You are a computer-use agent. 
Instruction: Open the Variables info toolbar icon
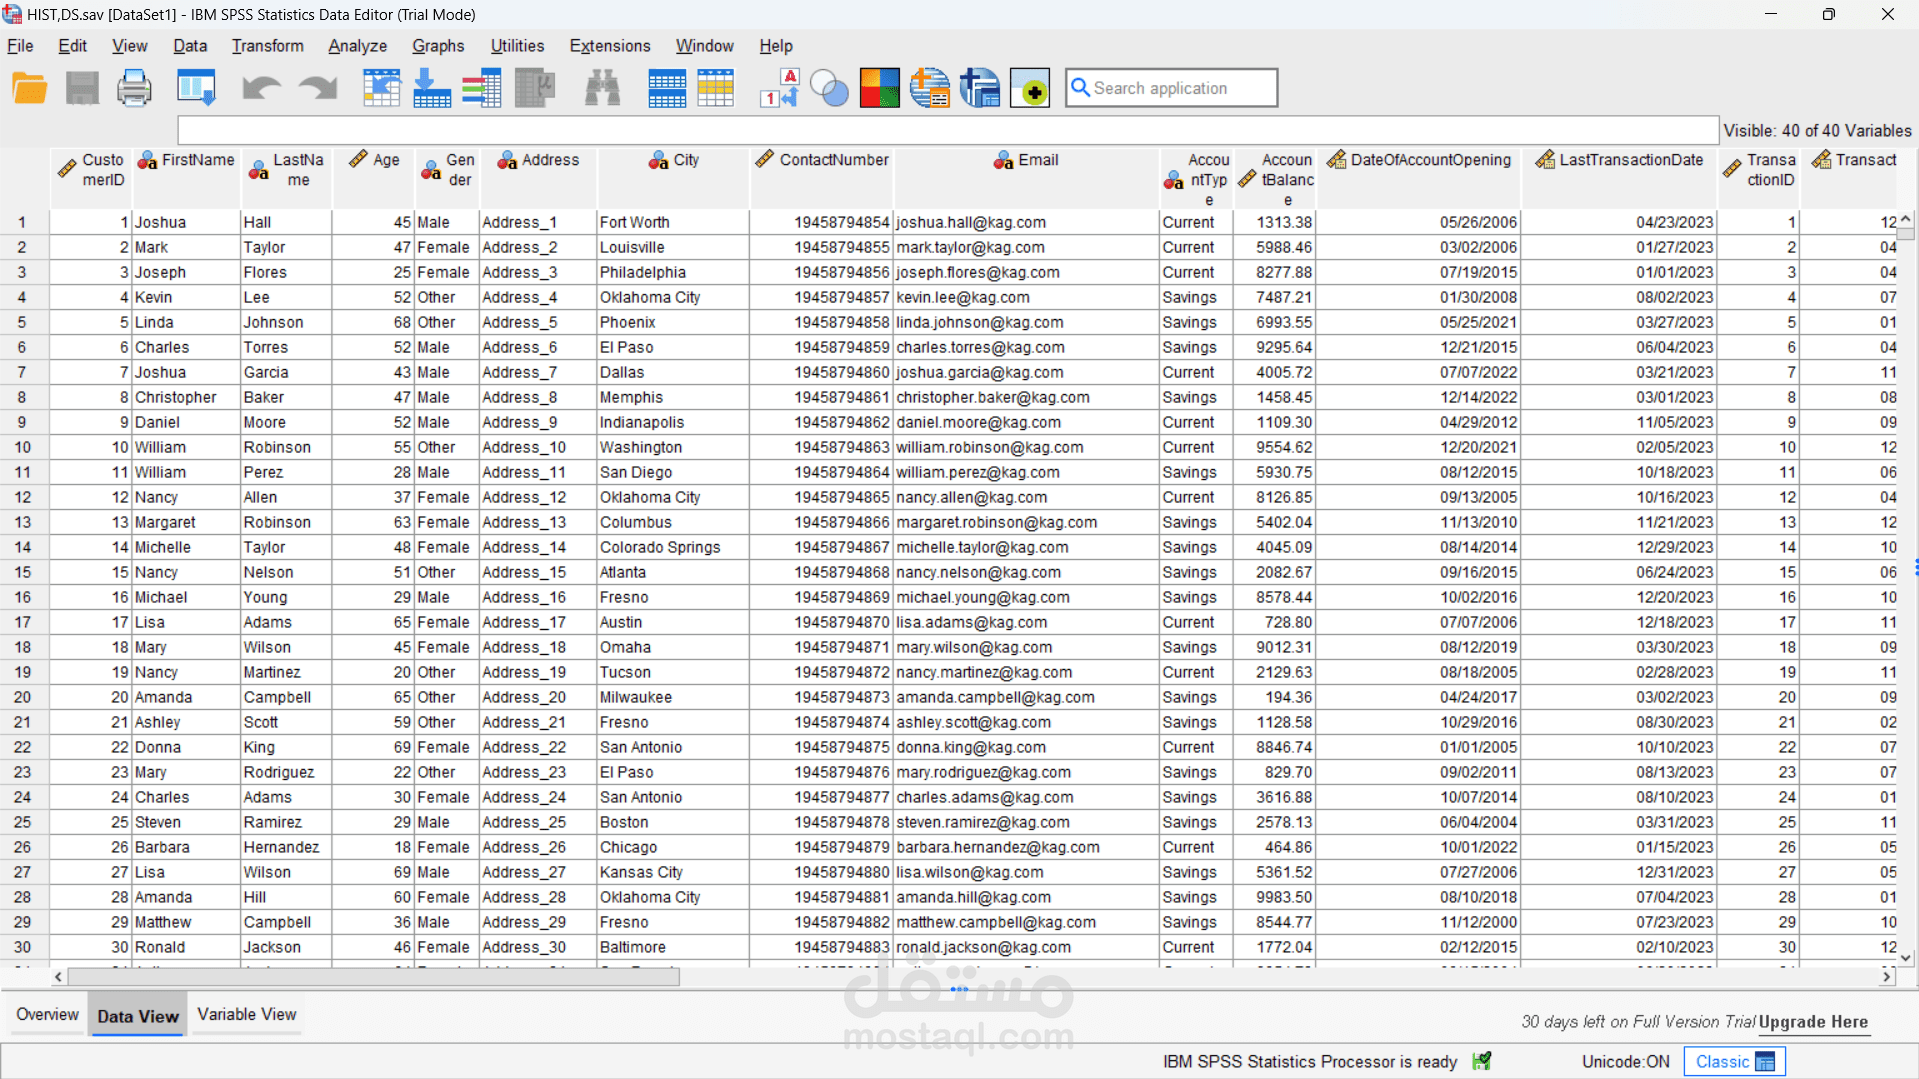481,89
